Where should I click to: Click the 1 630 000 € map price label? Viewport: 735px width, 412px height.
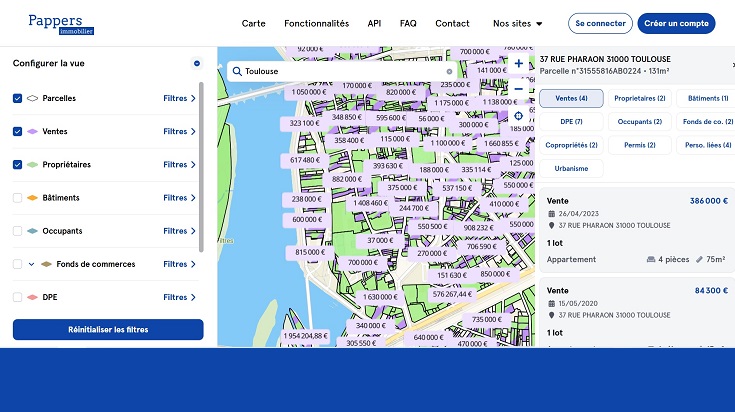[x=380, y=297]
